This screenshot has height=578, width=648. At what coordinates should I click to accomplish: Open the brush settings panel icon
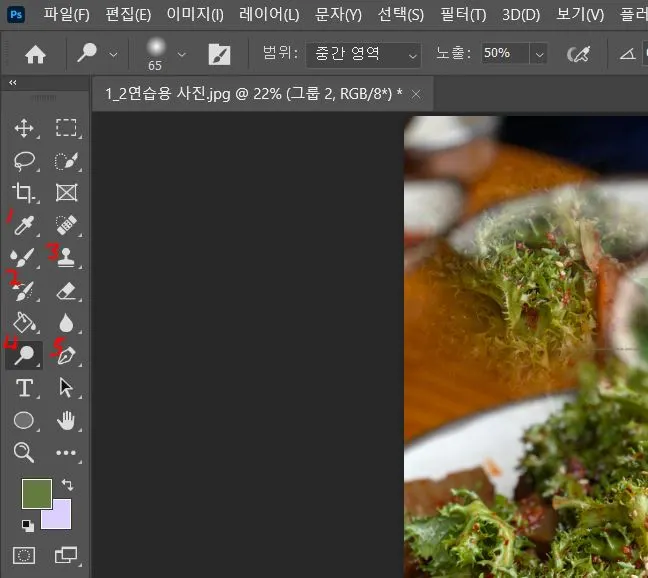219,55
